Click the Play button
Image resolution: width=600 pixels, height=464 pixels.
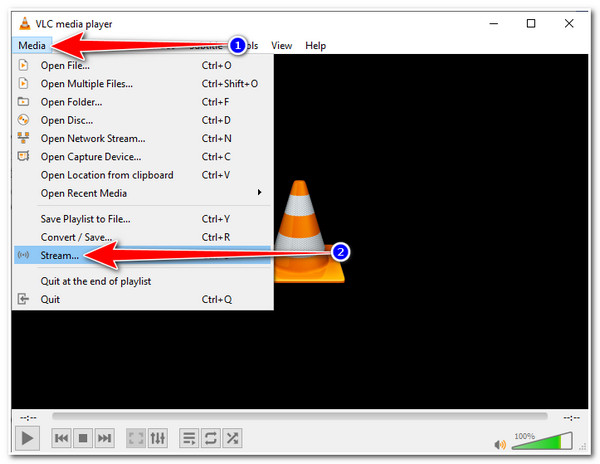point(27,438)
